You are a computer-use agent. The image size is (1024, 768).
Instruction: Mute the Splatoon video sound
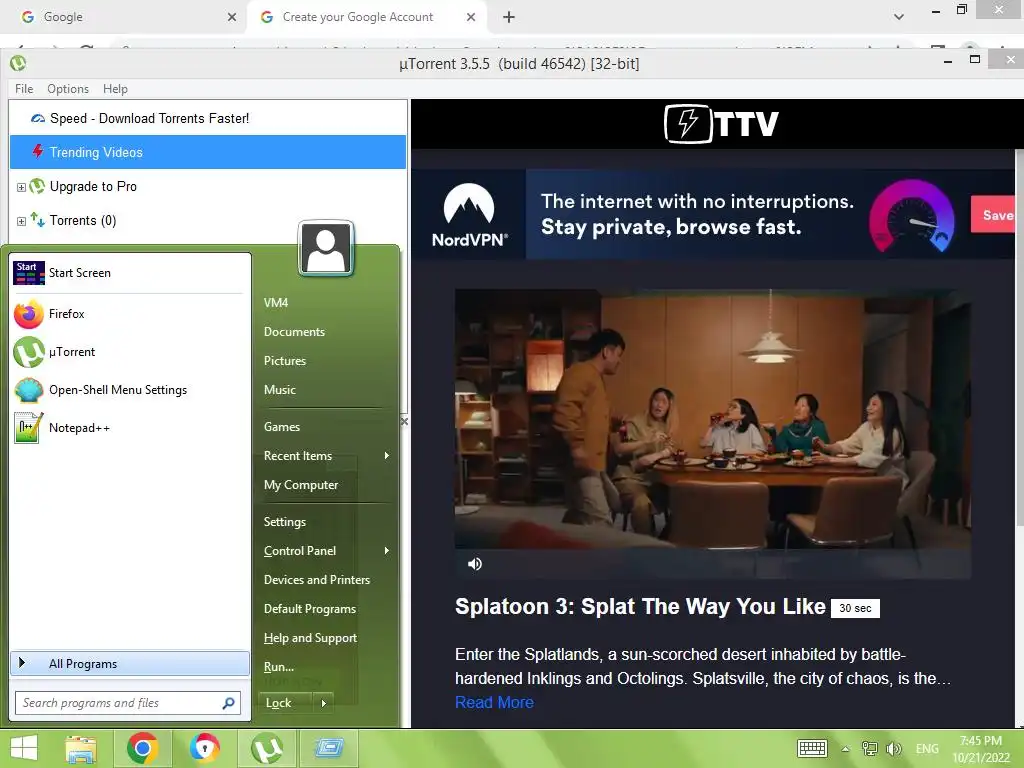click(x=475, y=564)
